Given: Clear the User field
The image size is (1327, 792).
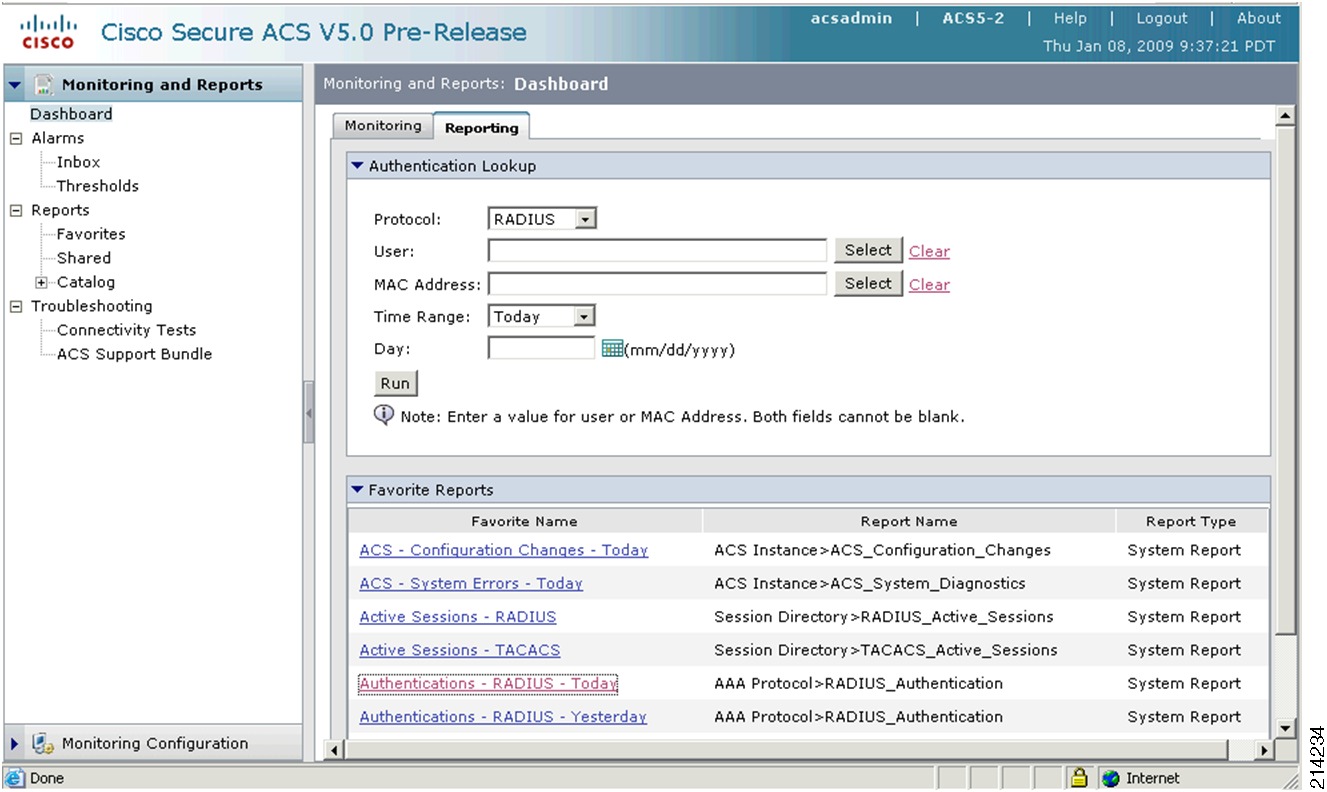Looking at the screenshot, I should point(929,252).
